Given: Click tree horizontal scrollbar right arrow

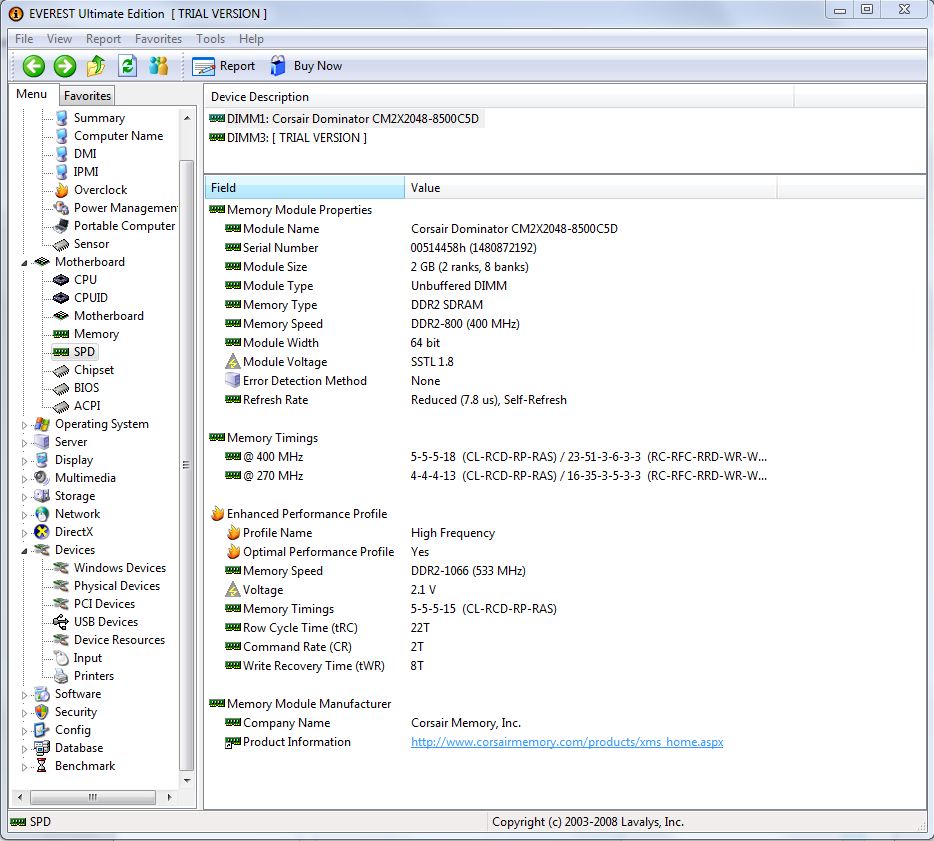Looking at the screenshot, I should pyautogui.click(x=169, y=797).
